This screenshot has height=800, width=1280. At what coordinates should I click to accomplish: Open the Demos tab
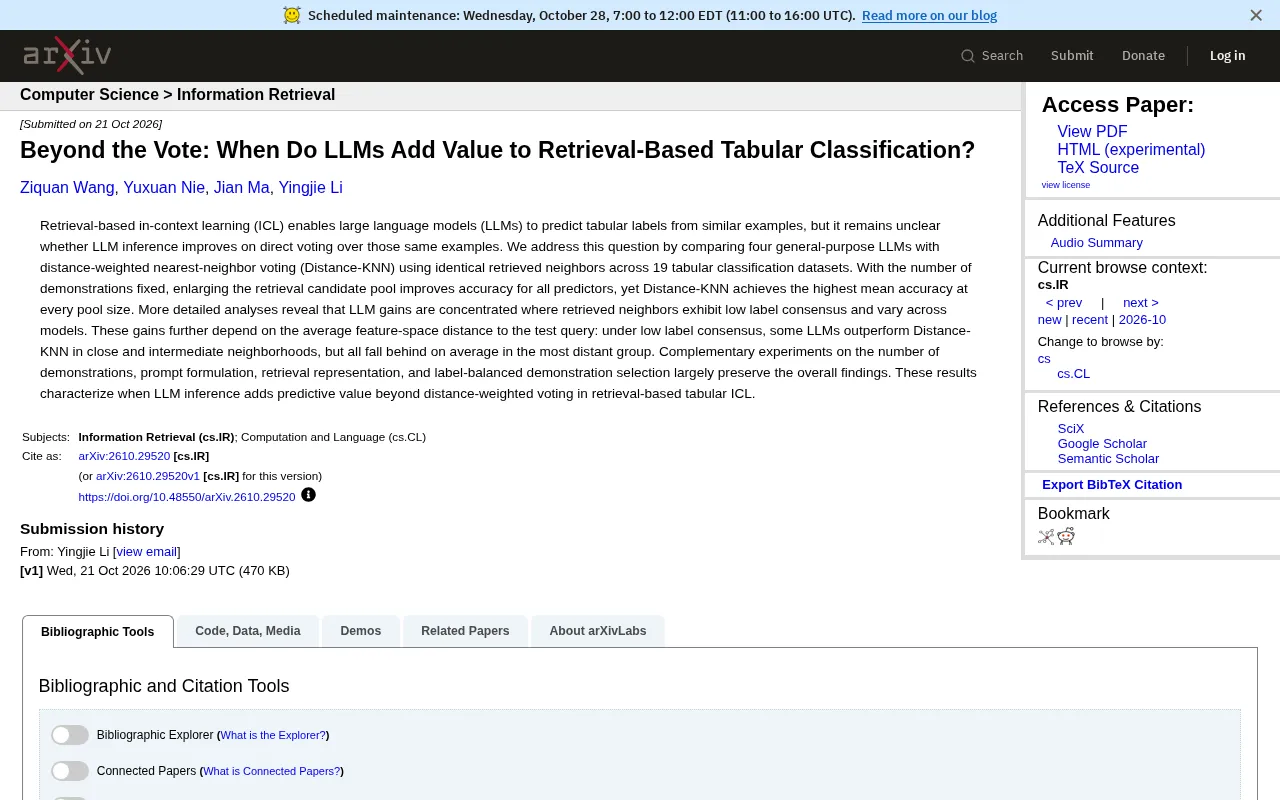(x=361, y=631)
